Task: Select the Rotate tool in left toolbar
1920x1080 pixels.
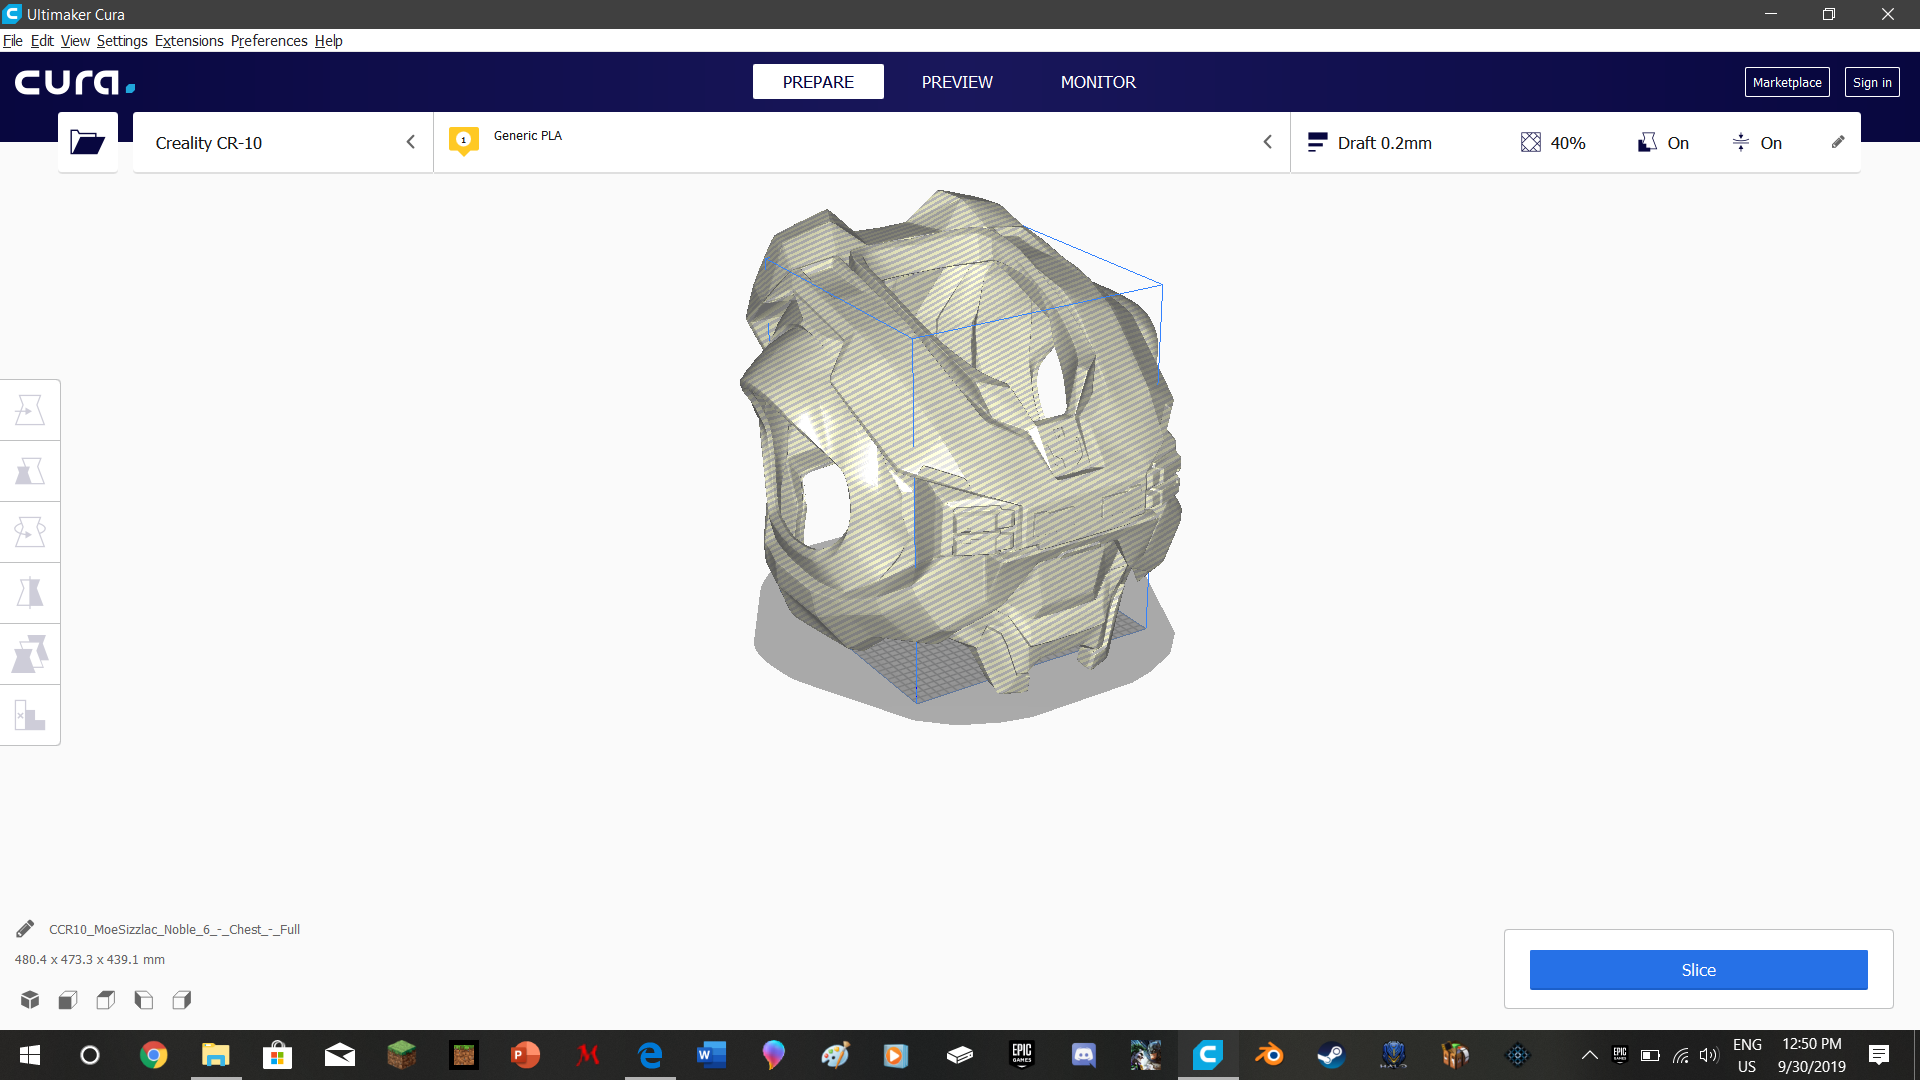Action: coord(30,532)
